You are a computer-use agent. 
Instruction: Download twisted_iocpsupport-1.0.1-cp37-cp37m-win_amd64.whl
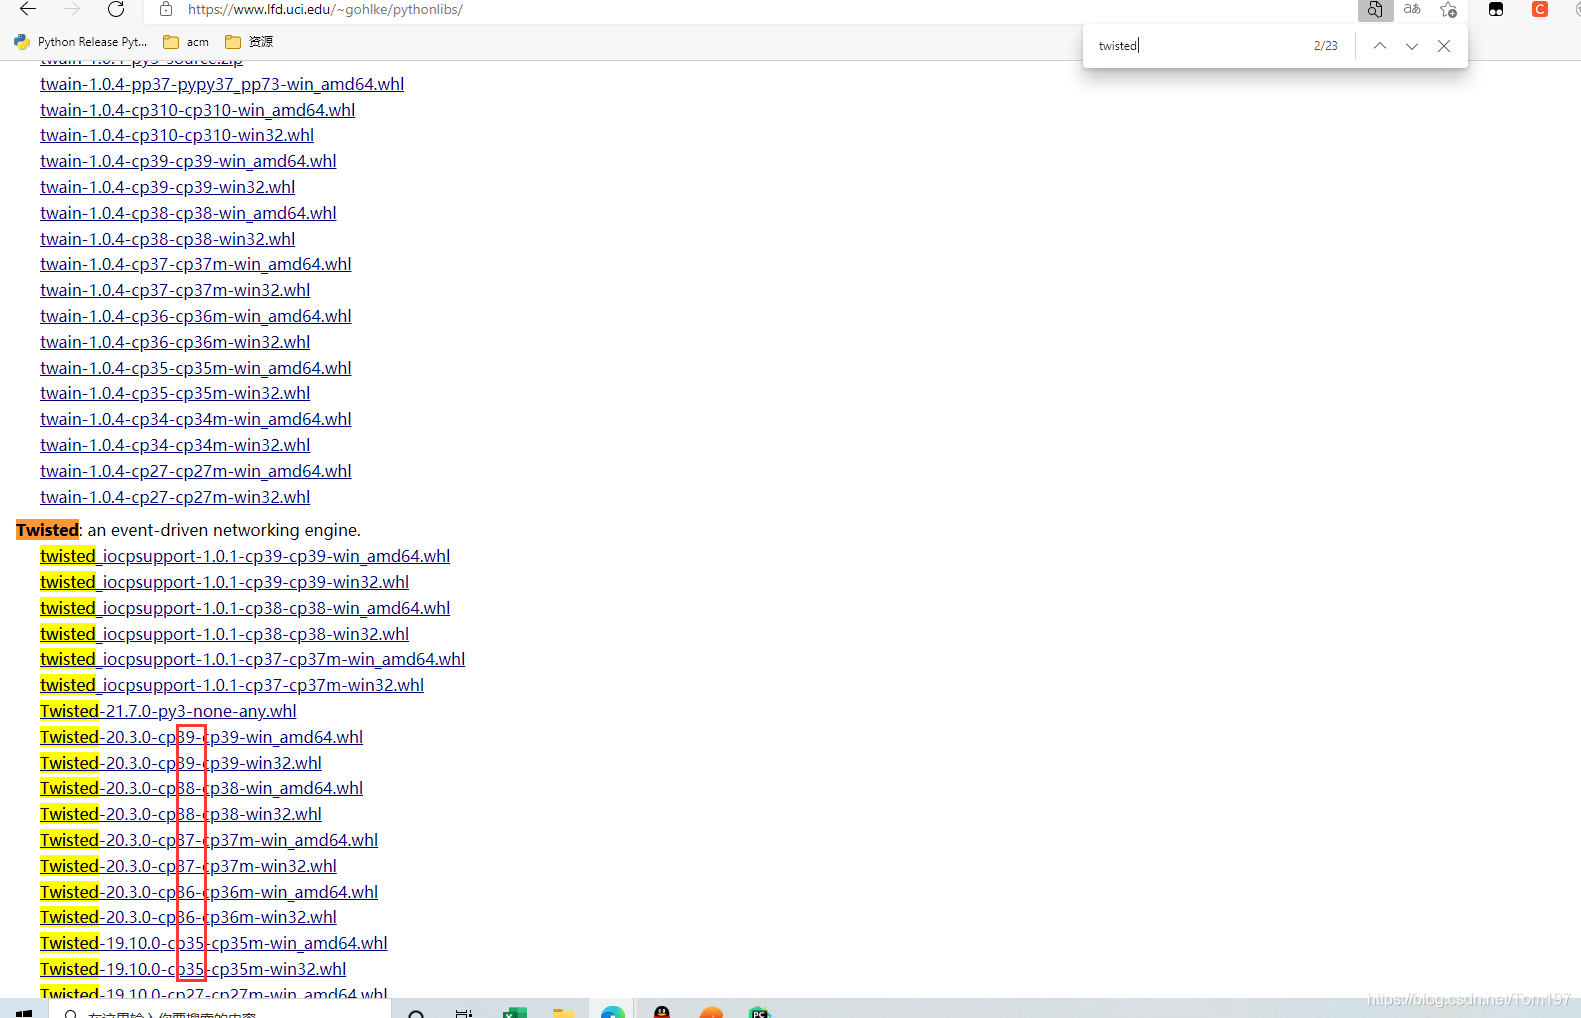tap(253, 659)
